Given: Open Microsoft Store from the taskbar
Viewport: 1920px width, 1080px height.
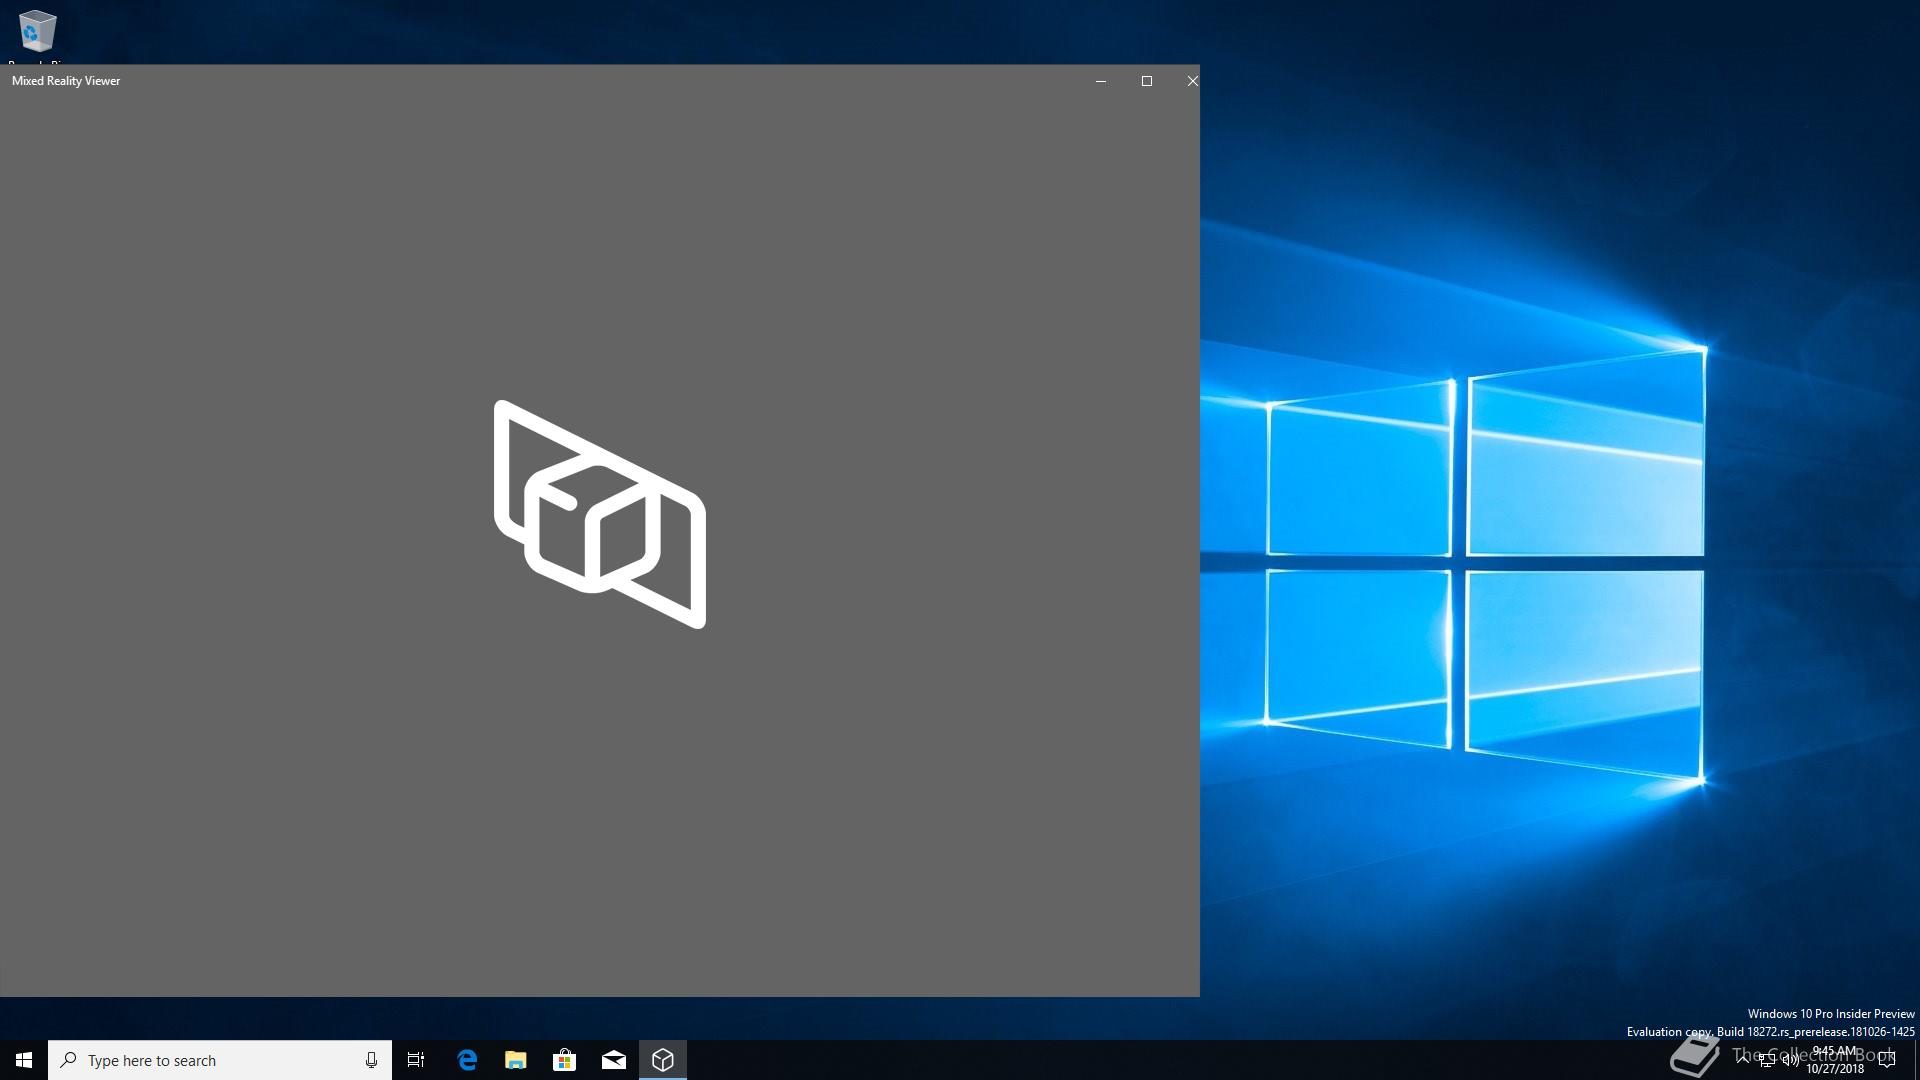Looking at the screenshot, I should tap(565, 1060).
